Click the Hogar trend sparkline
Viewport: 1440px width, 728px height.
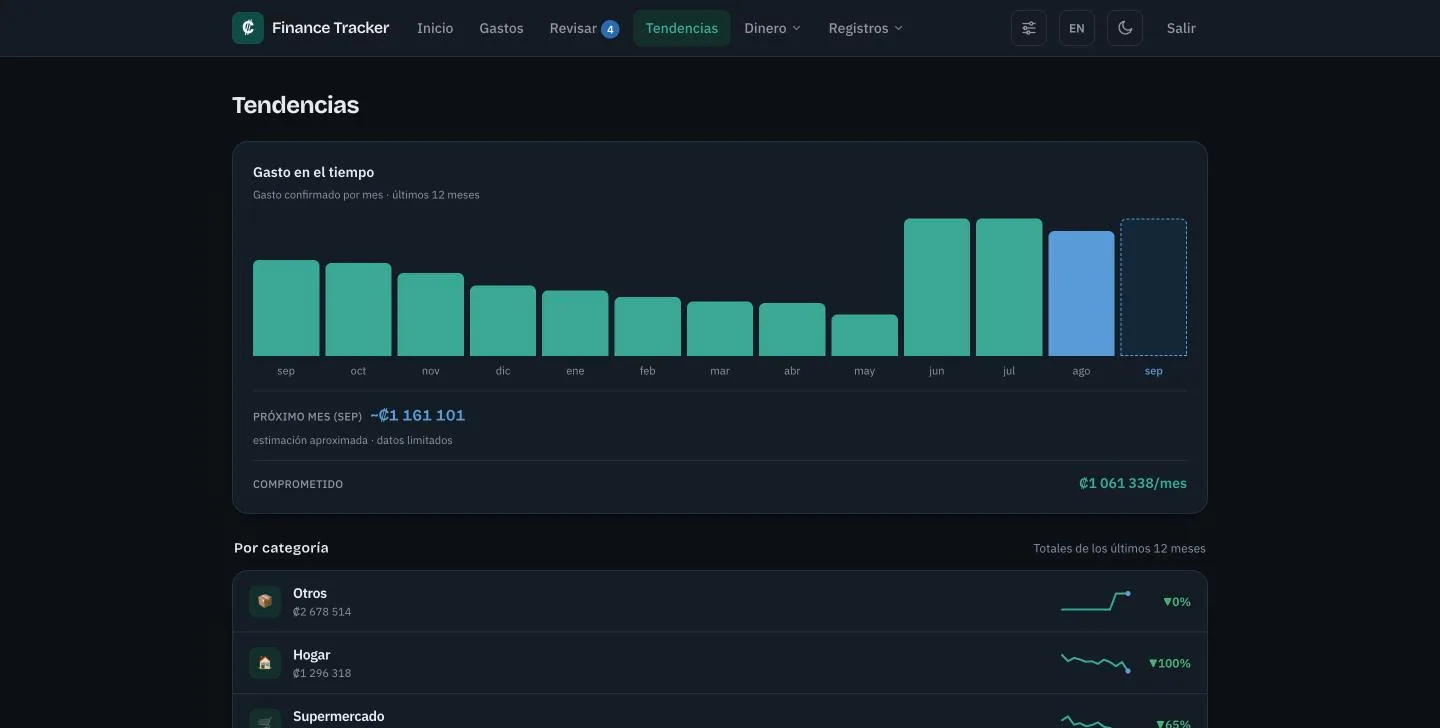pos(1096,663)
